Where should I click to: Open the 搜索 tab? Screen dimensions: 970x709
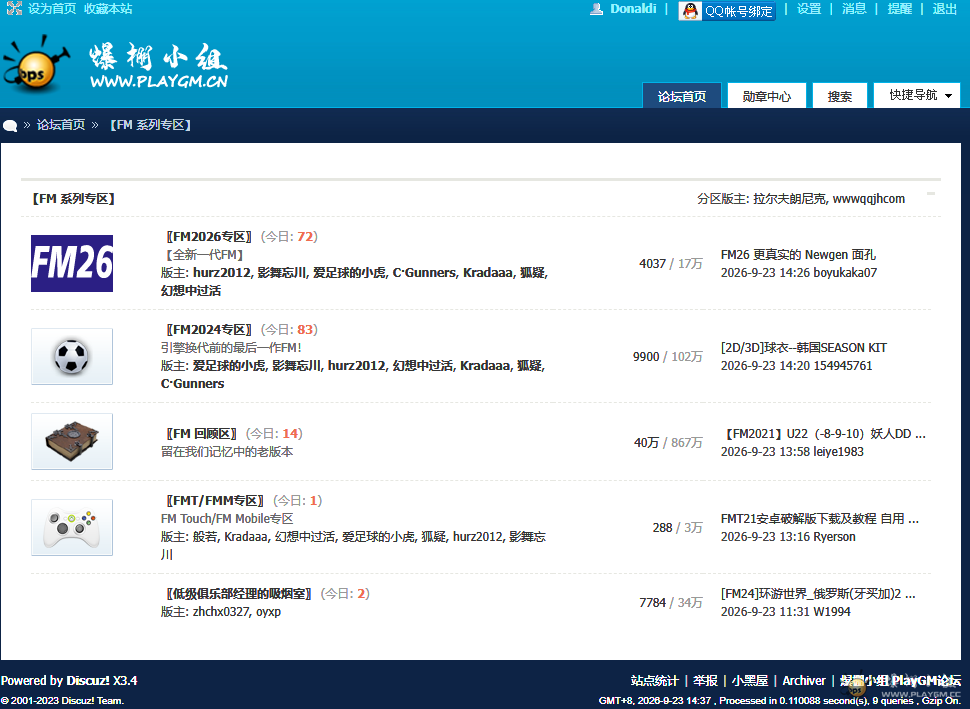point(839,96)
